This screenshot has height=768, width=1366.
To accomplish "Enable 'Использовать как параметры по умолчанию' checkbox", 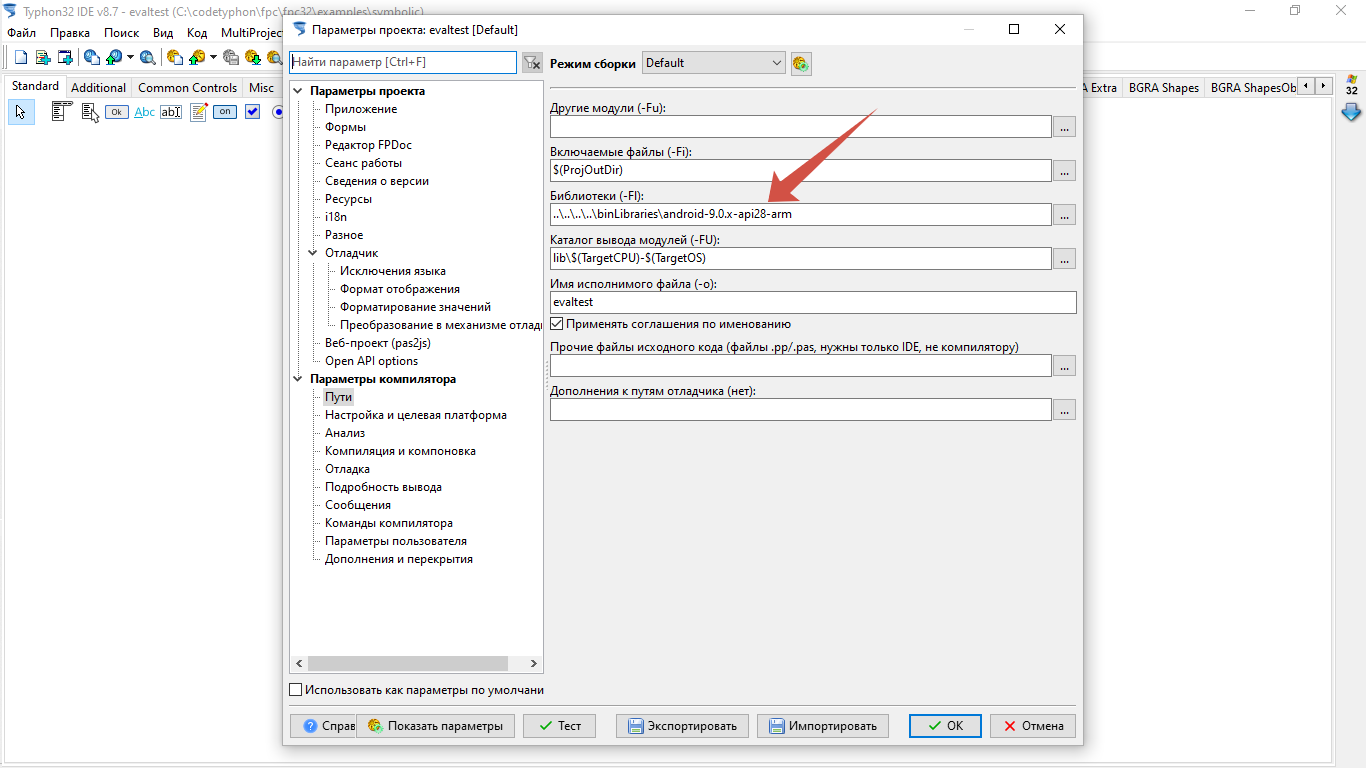I will (x=296, y=690).
